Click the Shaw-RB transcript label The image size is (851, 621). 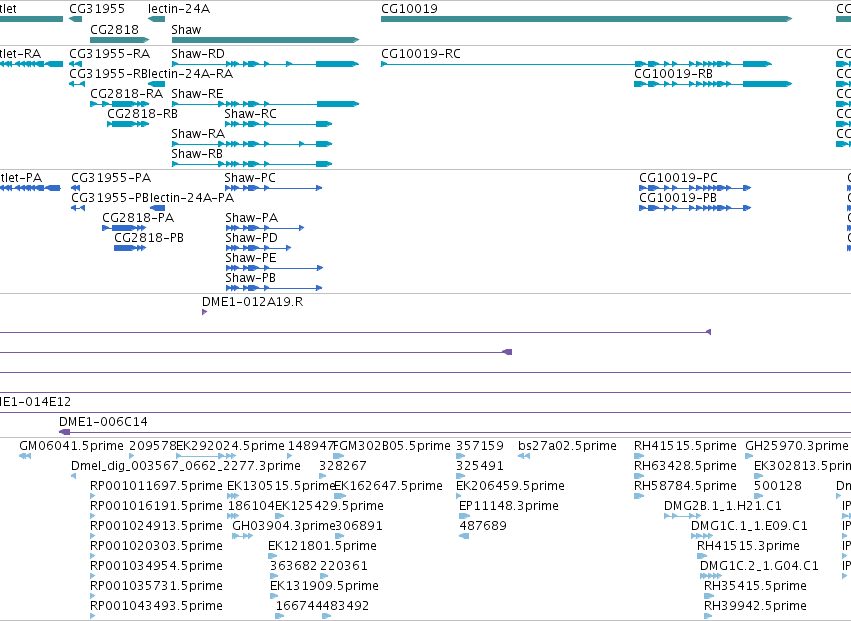pyautogui.click(x=197, y=154)
